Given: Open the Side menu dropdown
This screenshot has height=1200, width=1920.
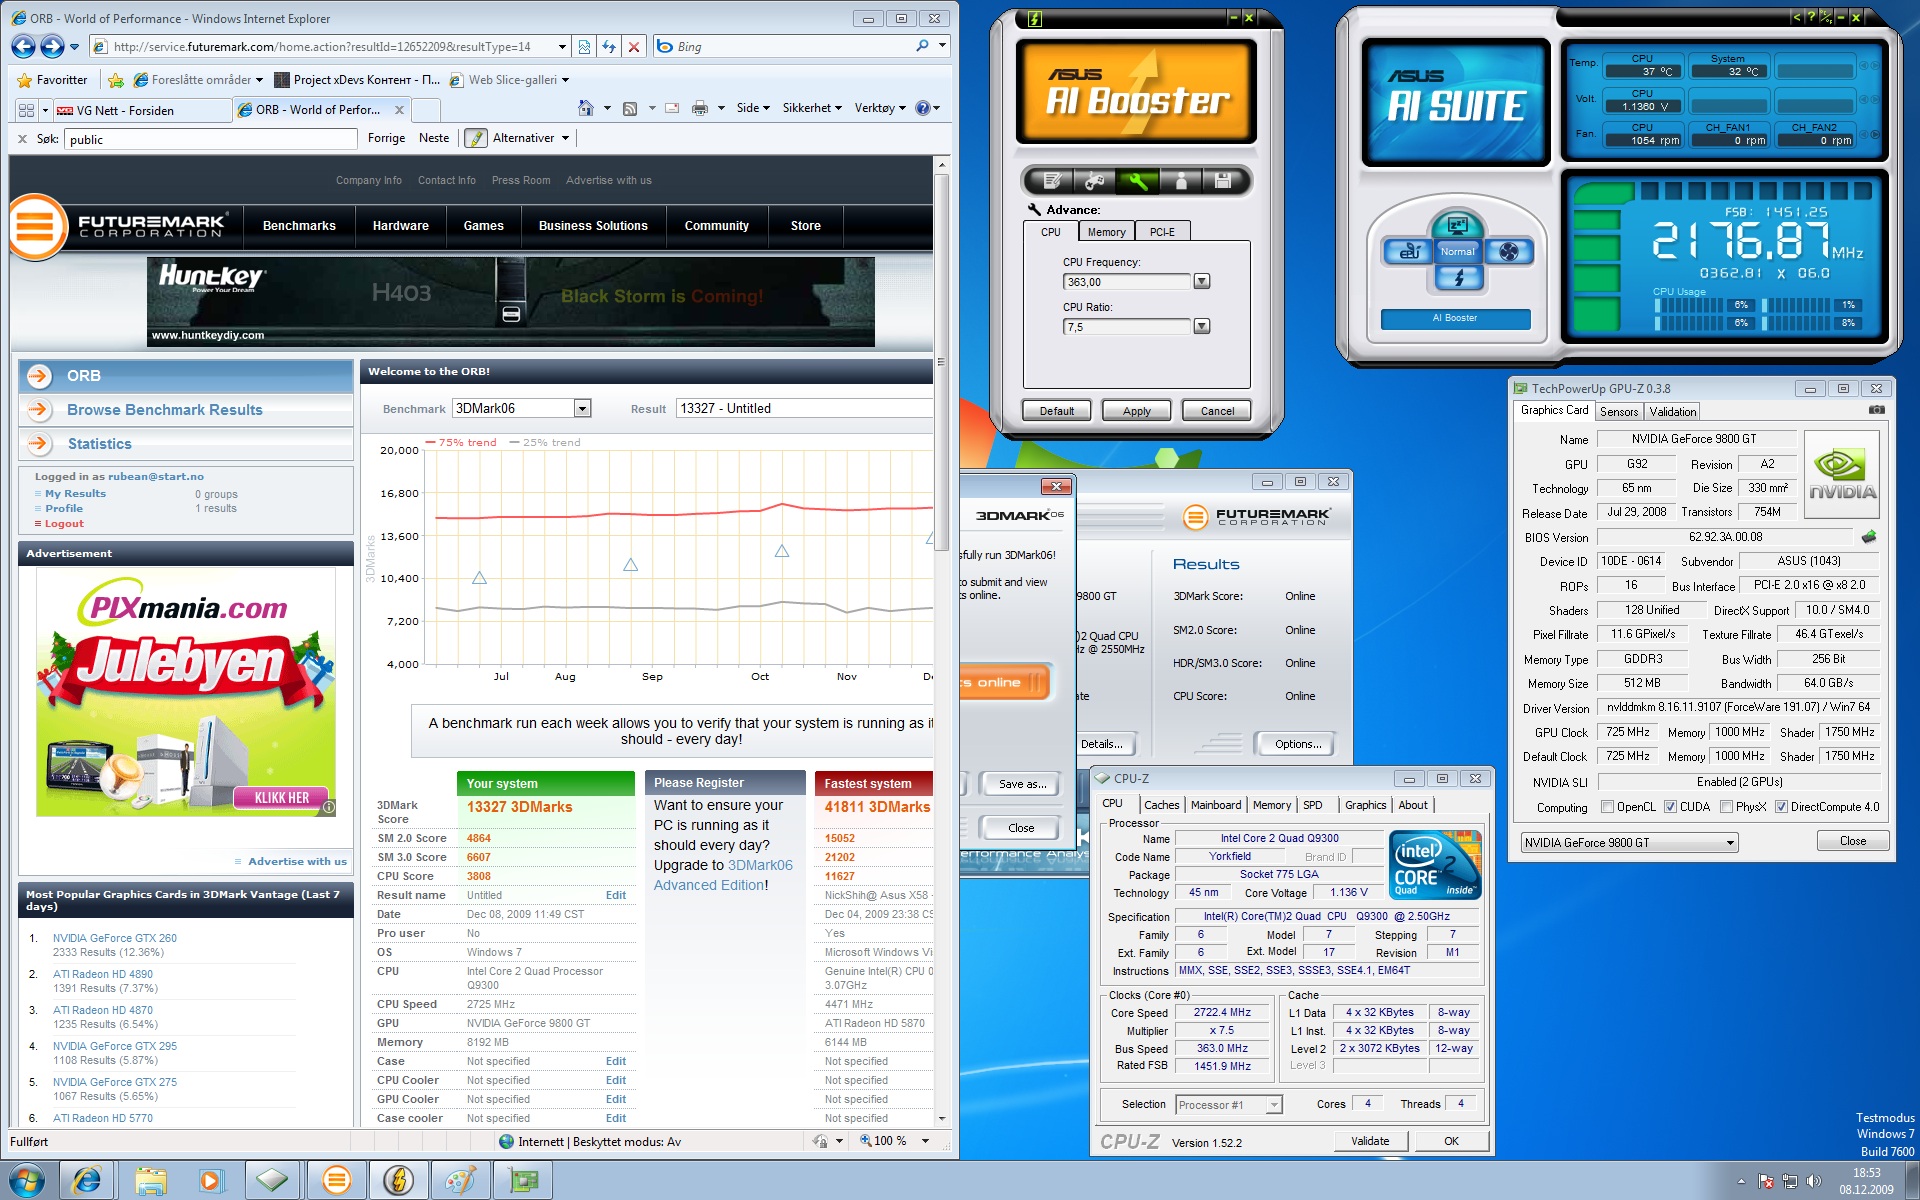Looking at the screenshot, I should click(x=753, y=108).
